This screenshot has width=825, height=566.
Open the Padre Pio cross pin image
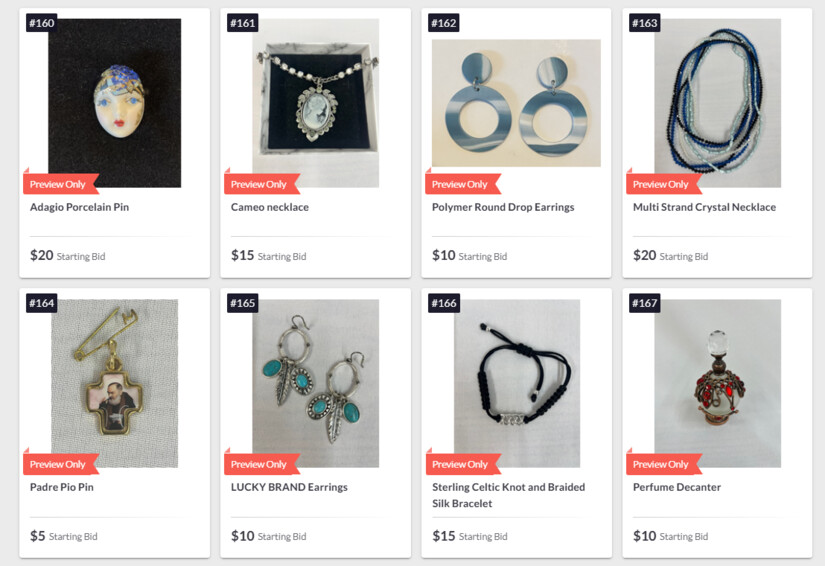115,383
